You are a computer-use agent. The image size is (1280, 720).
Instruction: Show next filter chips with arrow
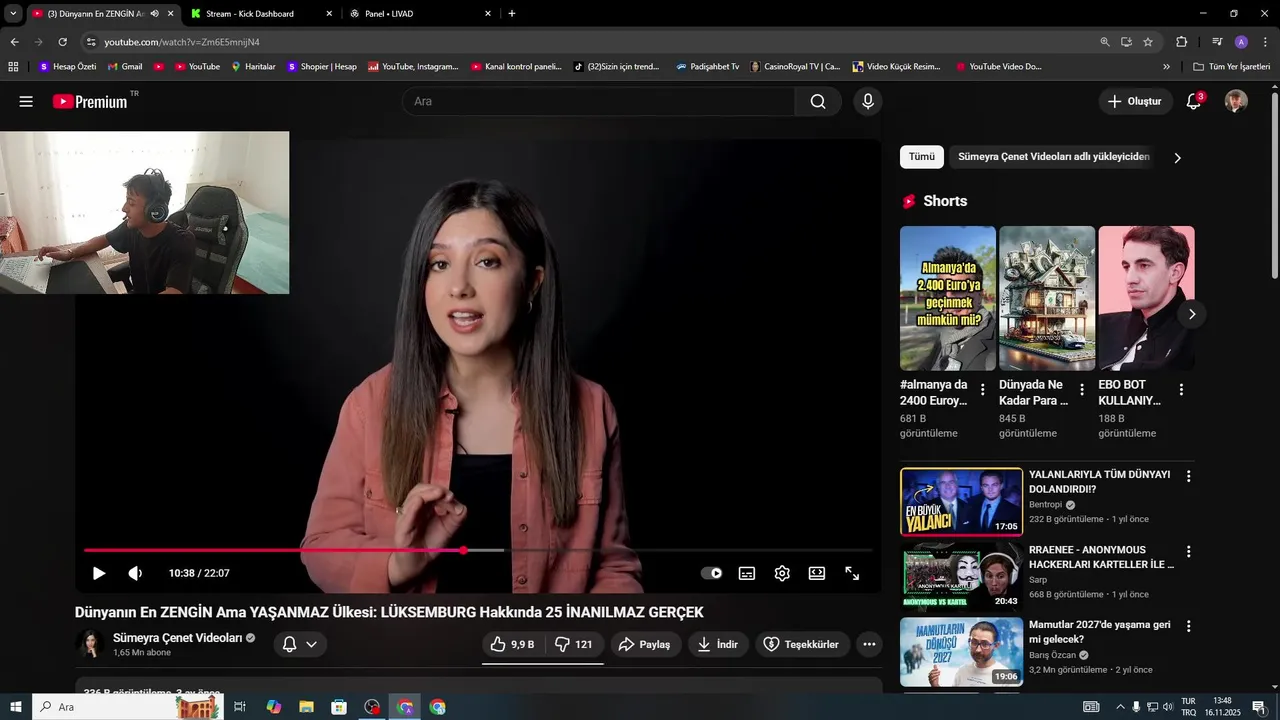1177,157
